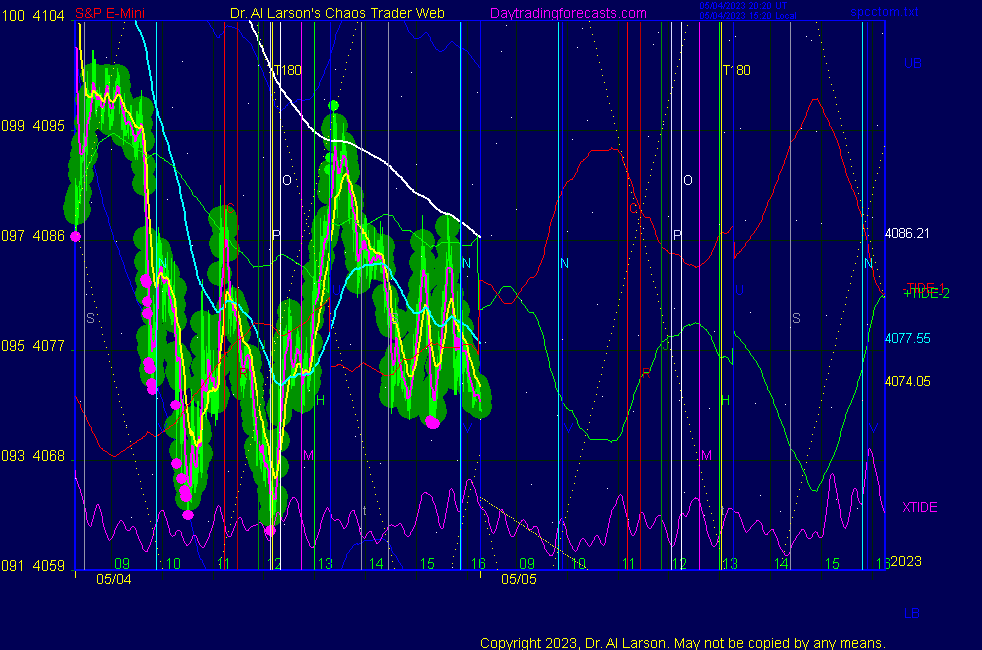
Task: Click the '05/04/2023 15:20 Local' timestamp
Action: 748,16
